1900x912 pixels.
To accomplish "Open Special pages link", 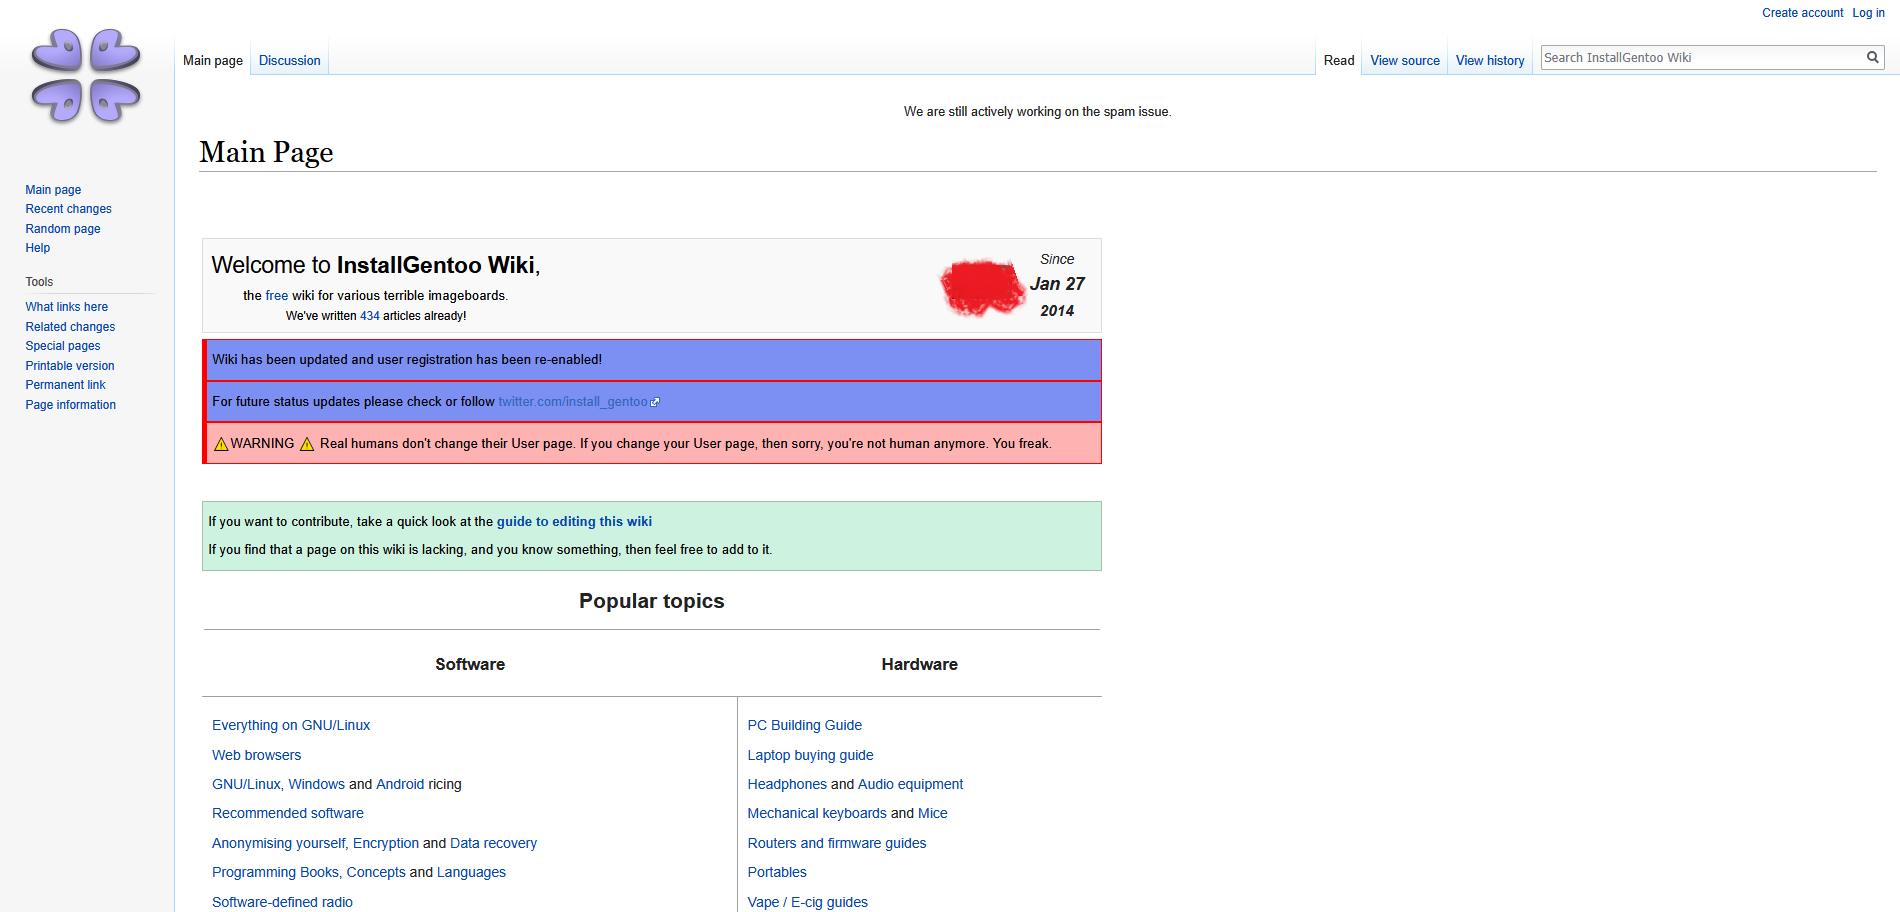I will (63, 346).
